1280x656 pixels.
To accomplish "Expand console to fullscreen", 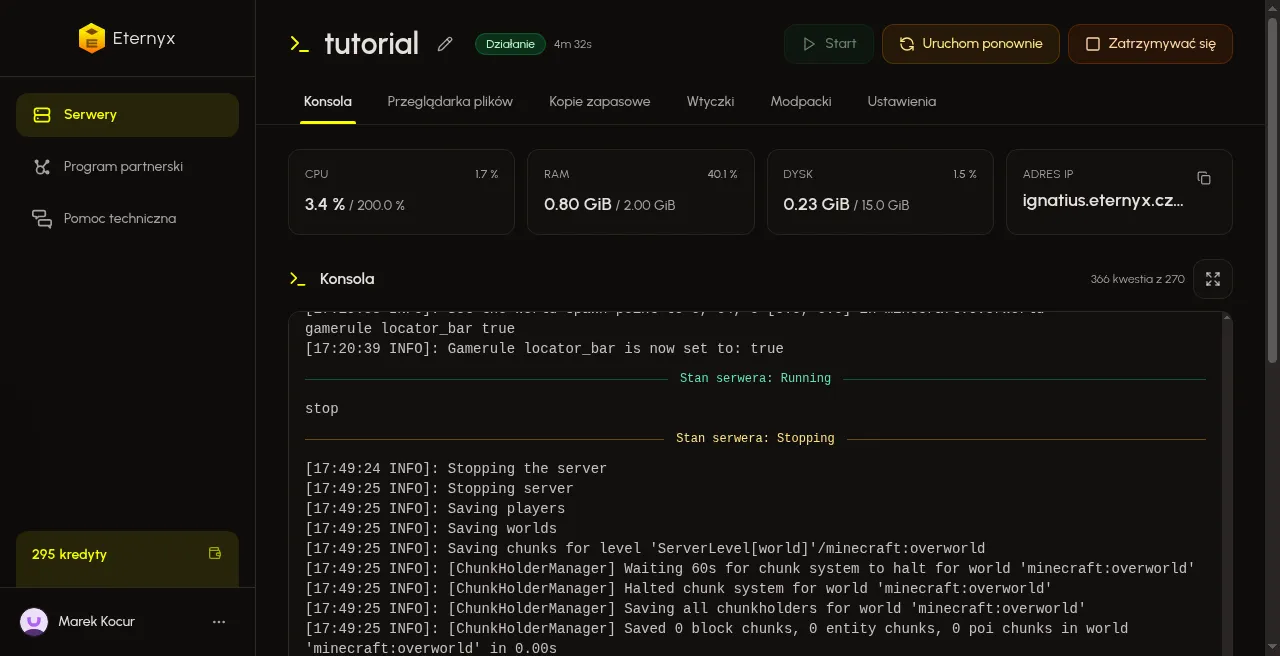I will tap(1213, 279).
